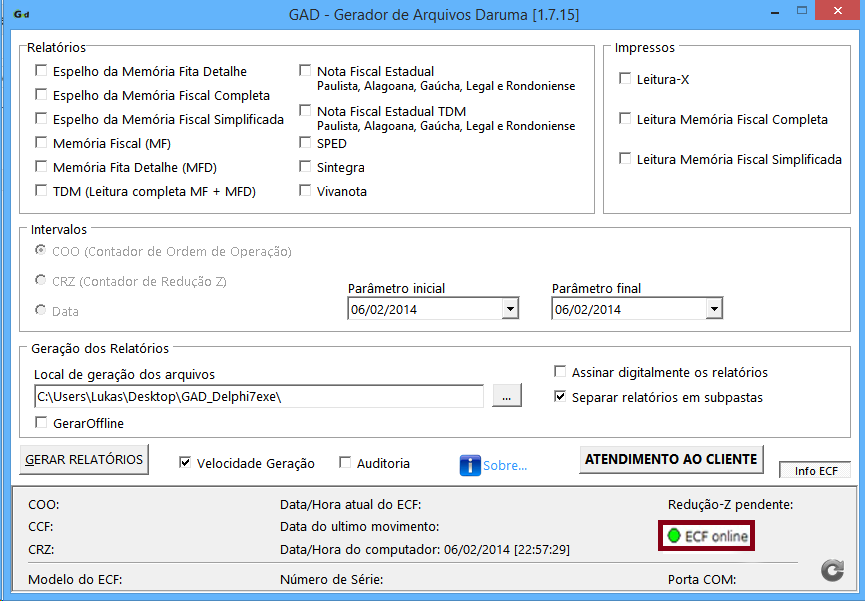Viewport: 865px width, 601px height.
Task: Check Leitura Memória Fiscal Simplificada
Action: [x=625, y=159]
